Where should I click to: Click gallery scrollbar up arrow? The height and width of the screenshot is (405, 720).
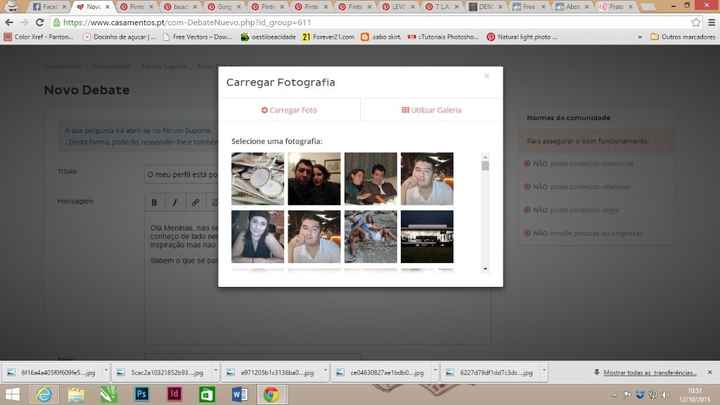point(485,156)
